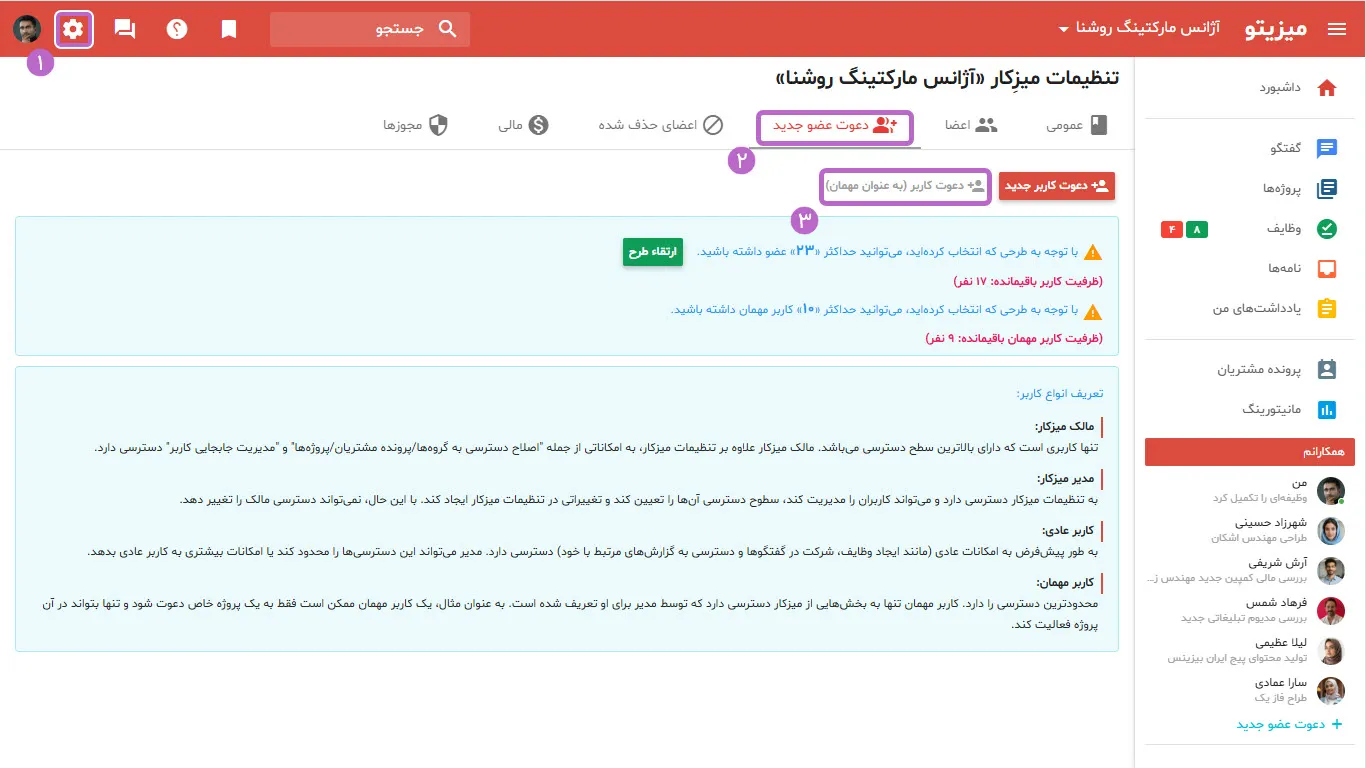Click the chart icon beside مانیتورینگ
The width and height of the screenshot is (1366, 768).
click(x=1327, y=410)
